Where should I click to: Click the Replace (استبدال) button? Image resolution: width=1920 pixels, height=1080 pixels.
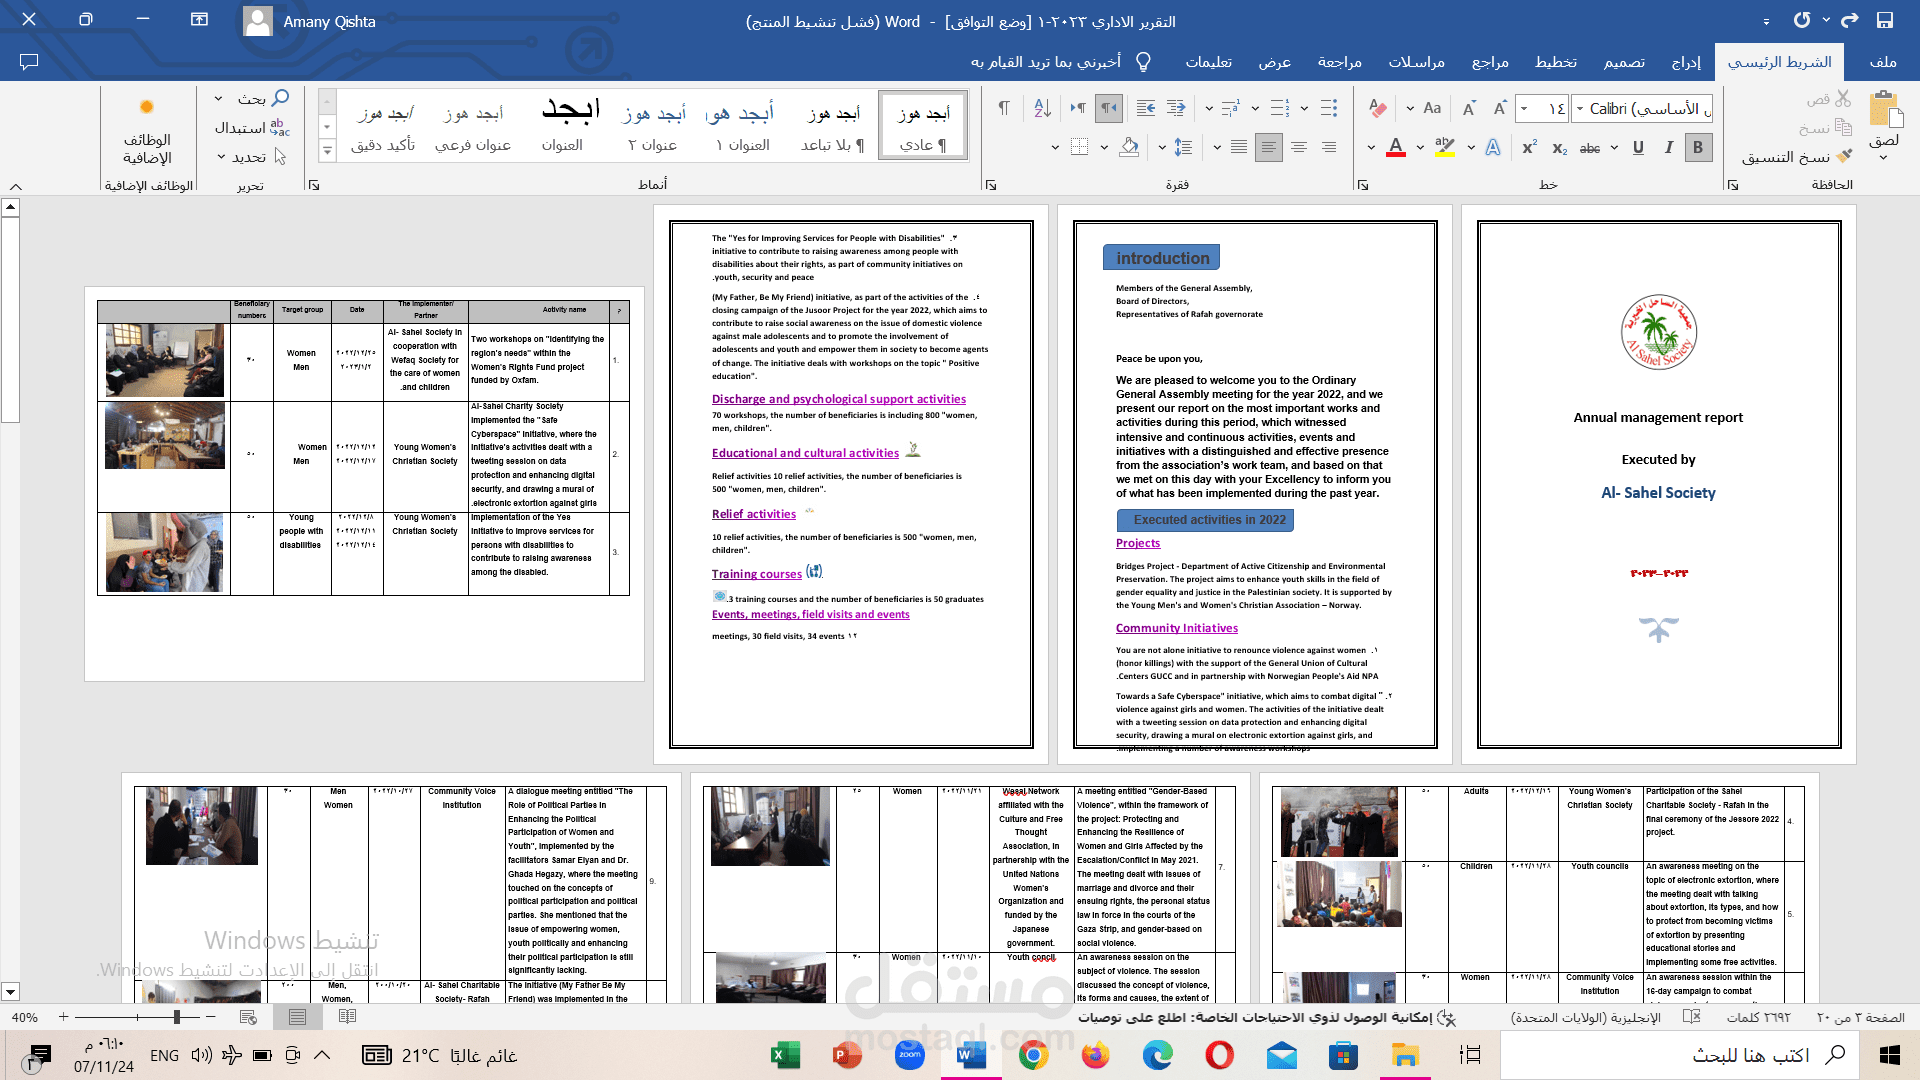point(250,128)
